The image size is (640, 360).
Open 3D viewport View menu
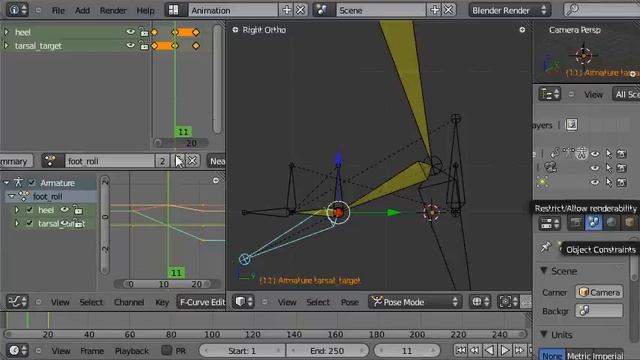click(x=287, y=302)
